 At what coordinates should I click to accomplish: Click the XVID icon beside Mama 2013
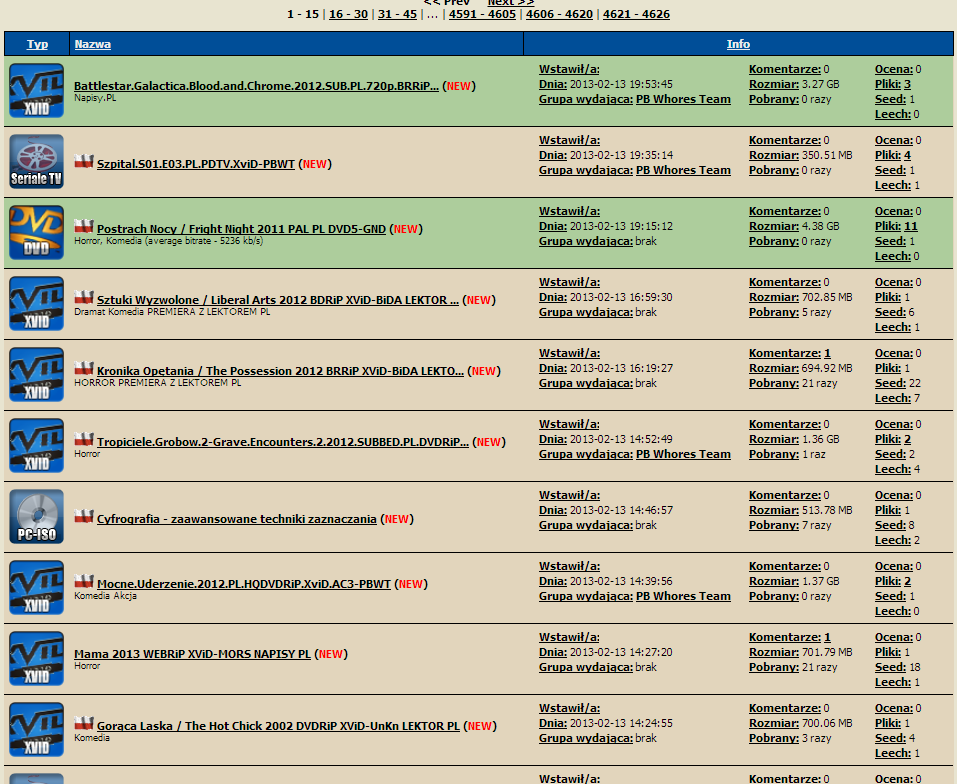(37, 658)
